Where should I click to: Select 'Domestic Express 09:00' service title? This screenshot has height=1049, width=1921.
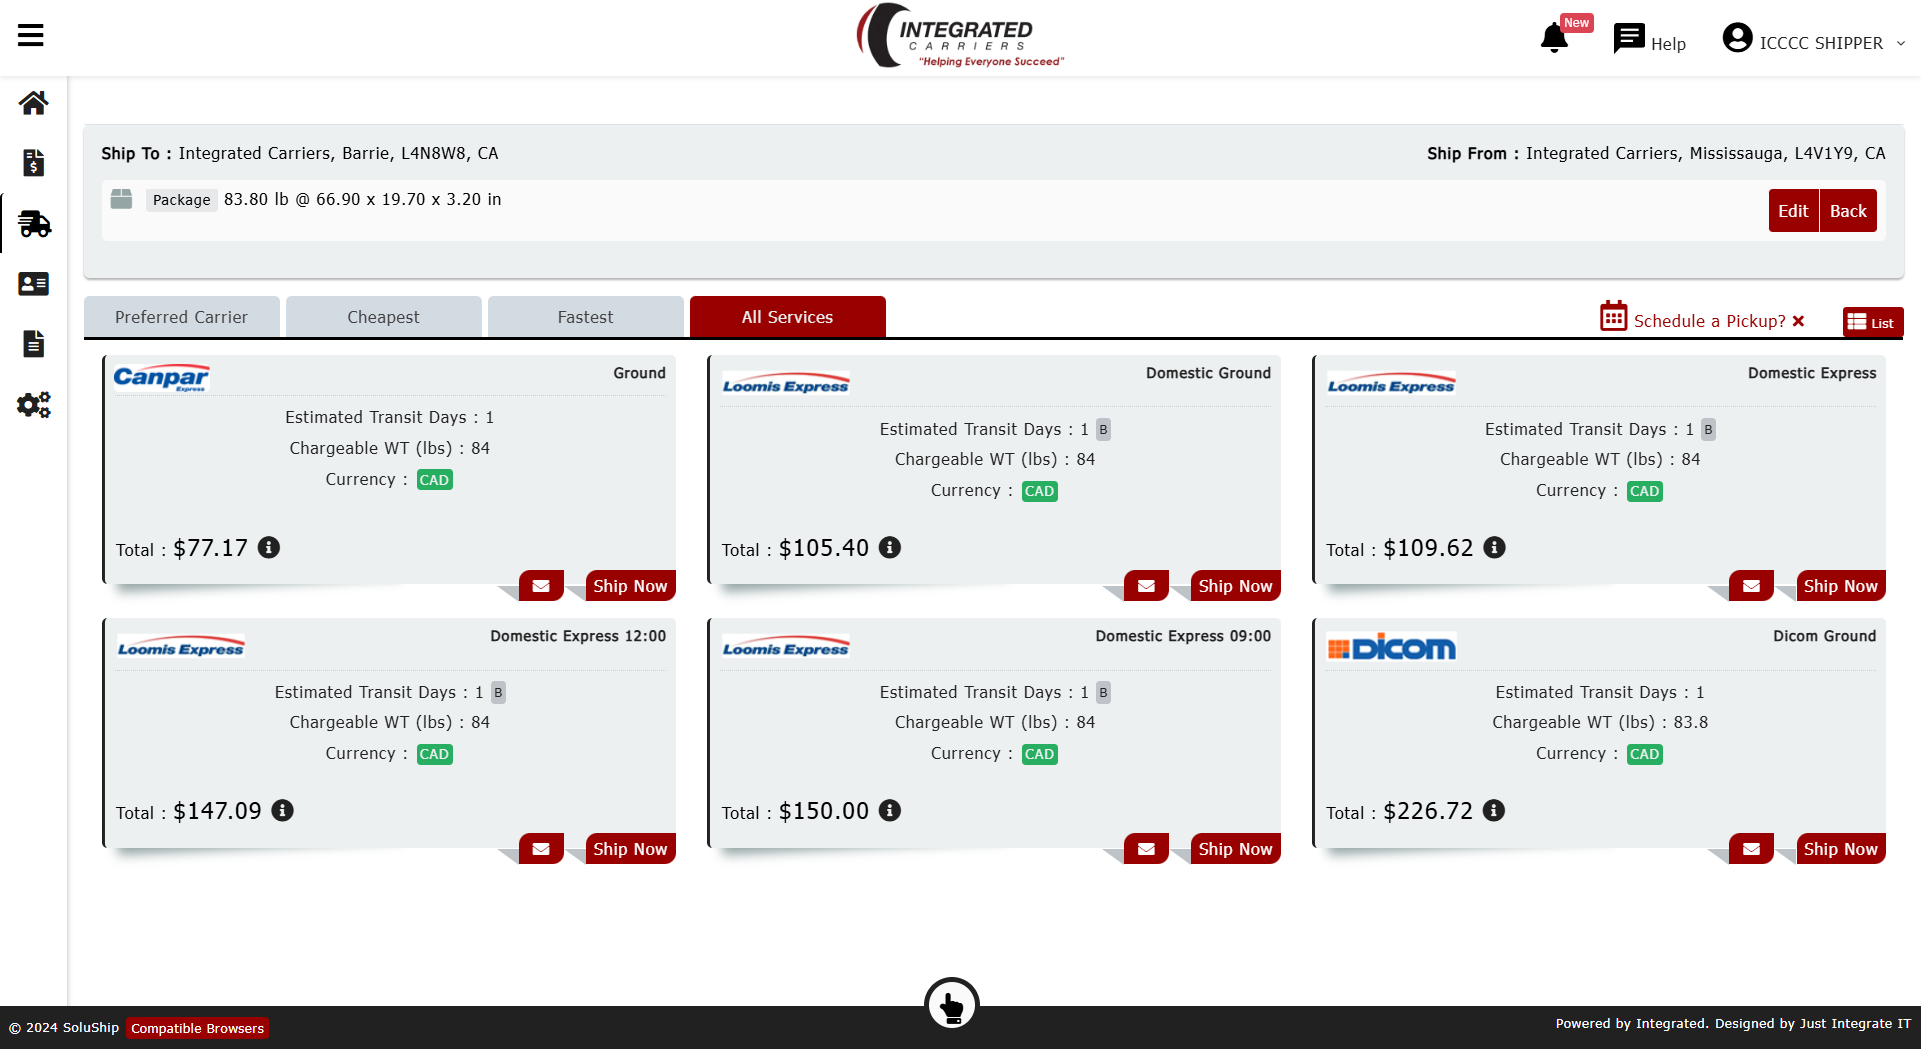click(x=1183, y=636)
